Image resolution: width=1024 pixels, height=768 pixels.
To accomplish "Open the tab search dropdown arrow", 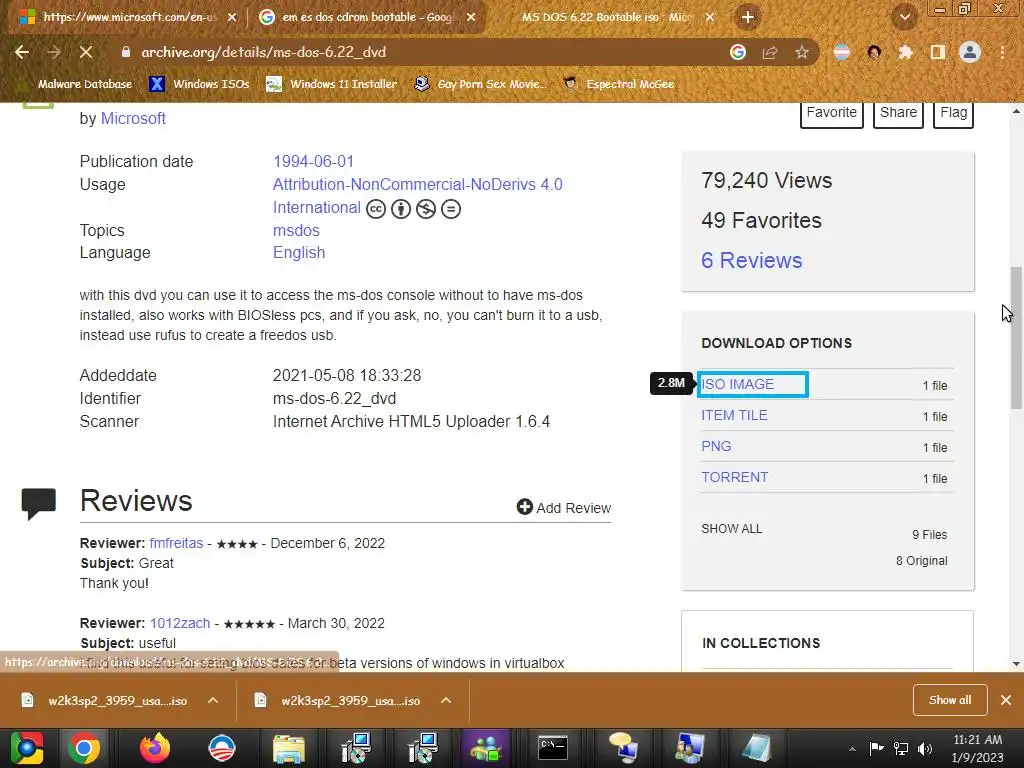I will coord(904,17).
